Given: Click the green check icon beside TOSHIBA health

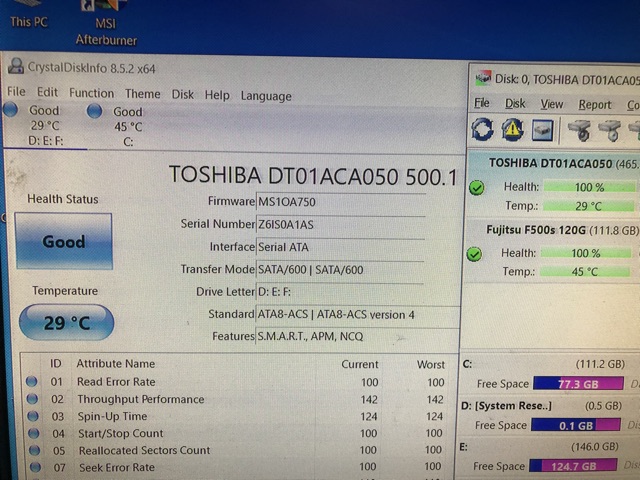Looking at the screenshot, I should (476, 188).
